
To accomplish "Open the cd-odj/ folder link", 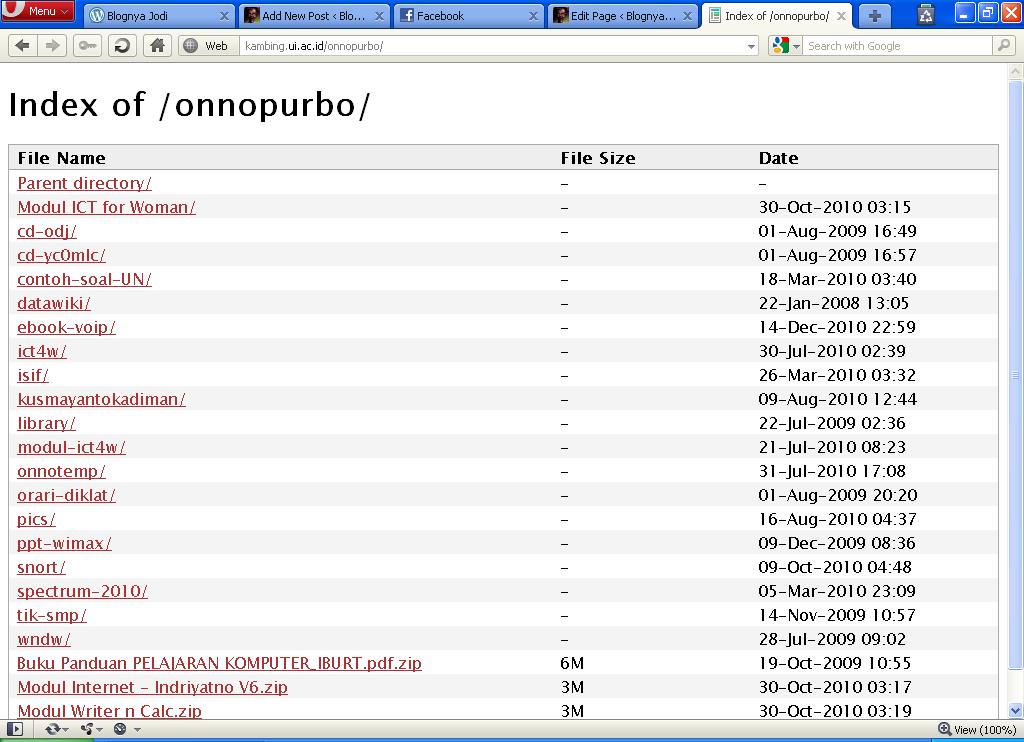I will click(47, 232).
